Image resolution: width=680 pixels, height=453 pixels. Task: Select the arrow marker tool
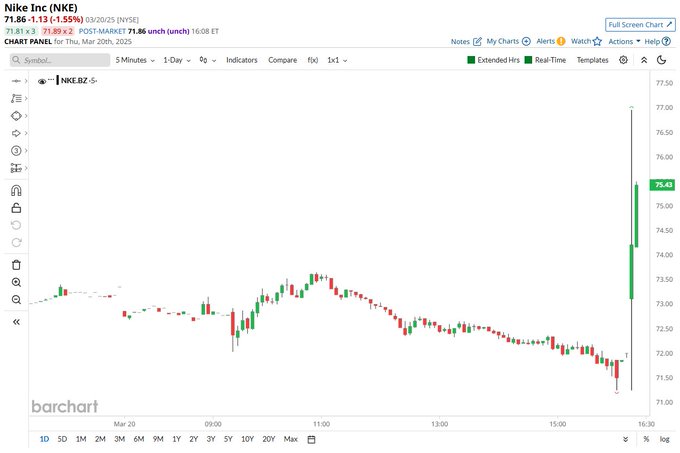16,133
